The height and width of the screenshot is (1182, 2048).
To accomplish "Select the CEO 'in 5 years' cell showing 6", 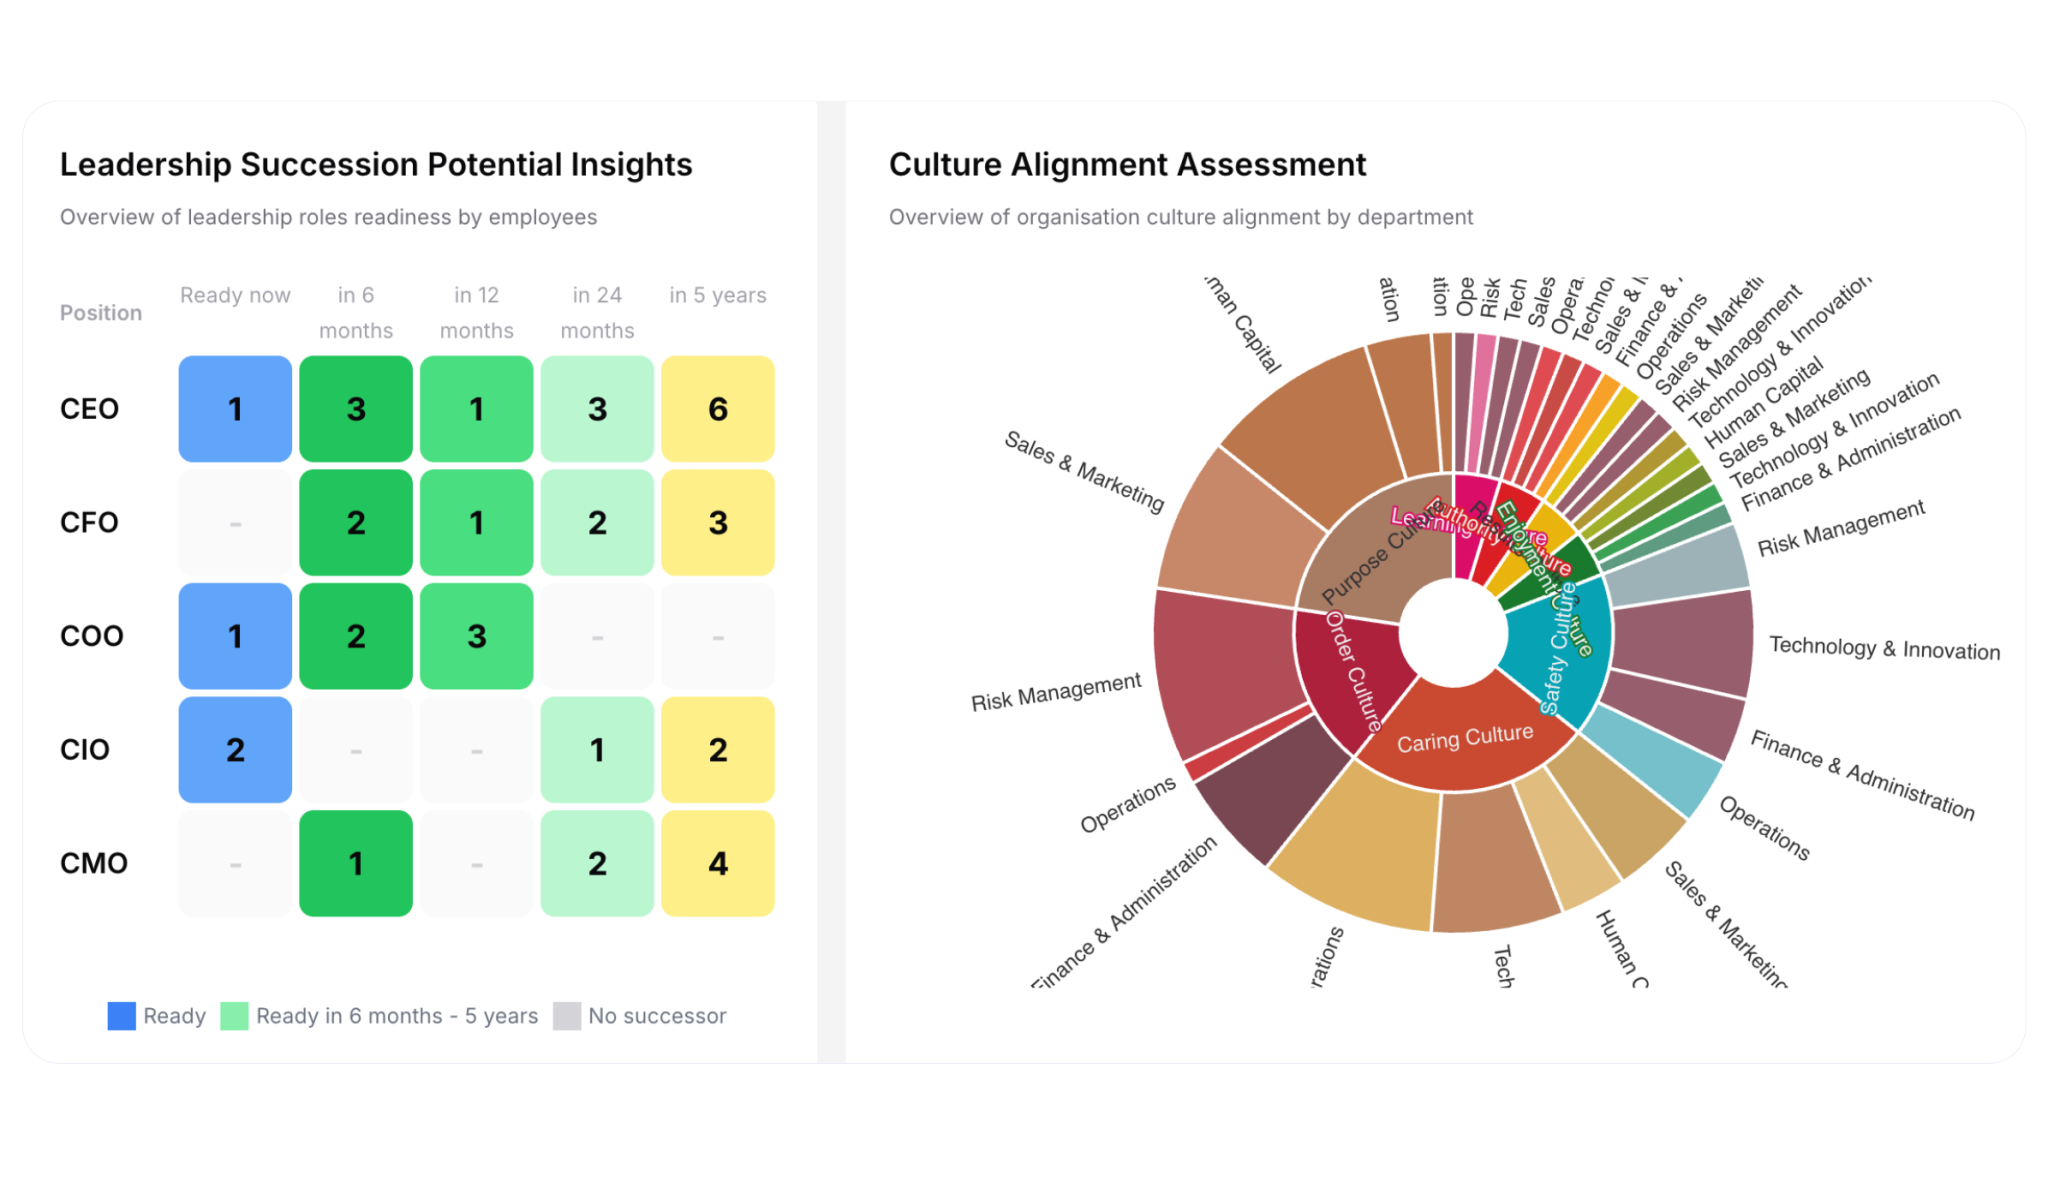I will click(717, 409).
